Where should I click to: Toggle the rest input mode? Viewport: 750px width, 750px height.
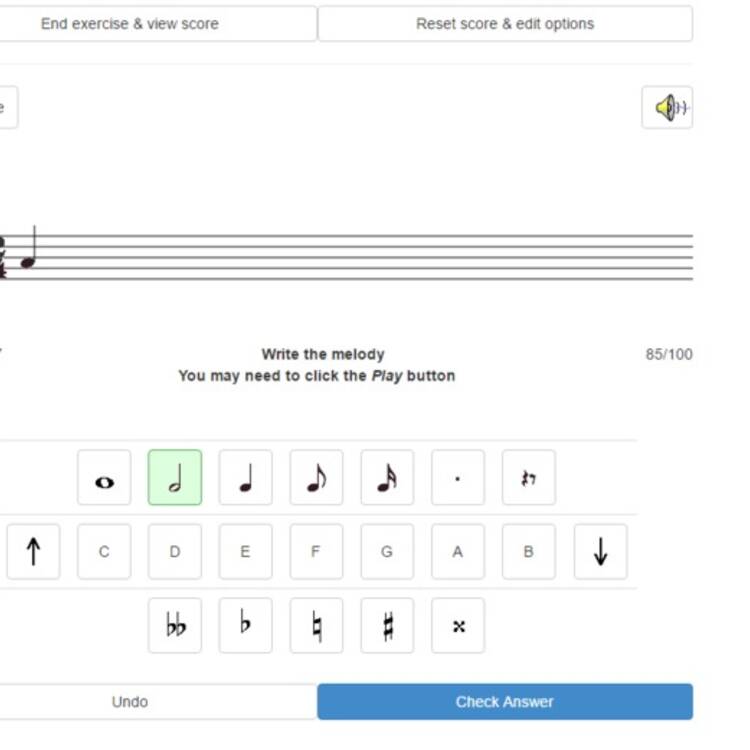pos(529,477)
